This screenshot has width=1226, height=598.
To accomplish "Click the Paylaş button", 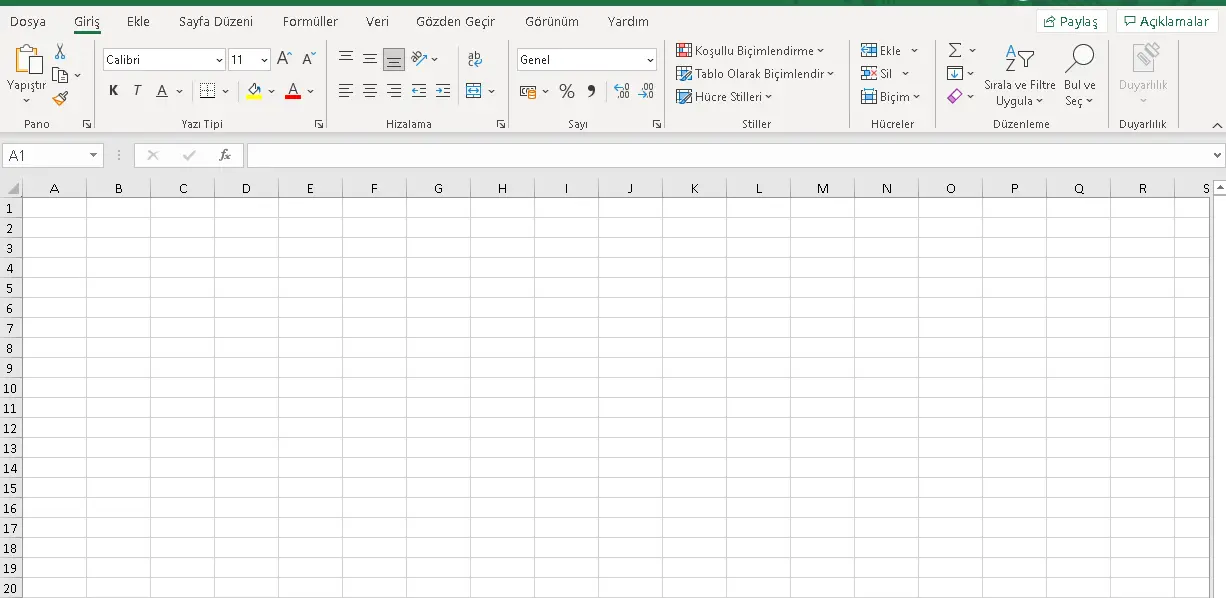I will [1071, 21].
